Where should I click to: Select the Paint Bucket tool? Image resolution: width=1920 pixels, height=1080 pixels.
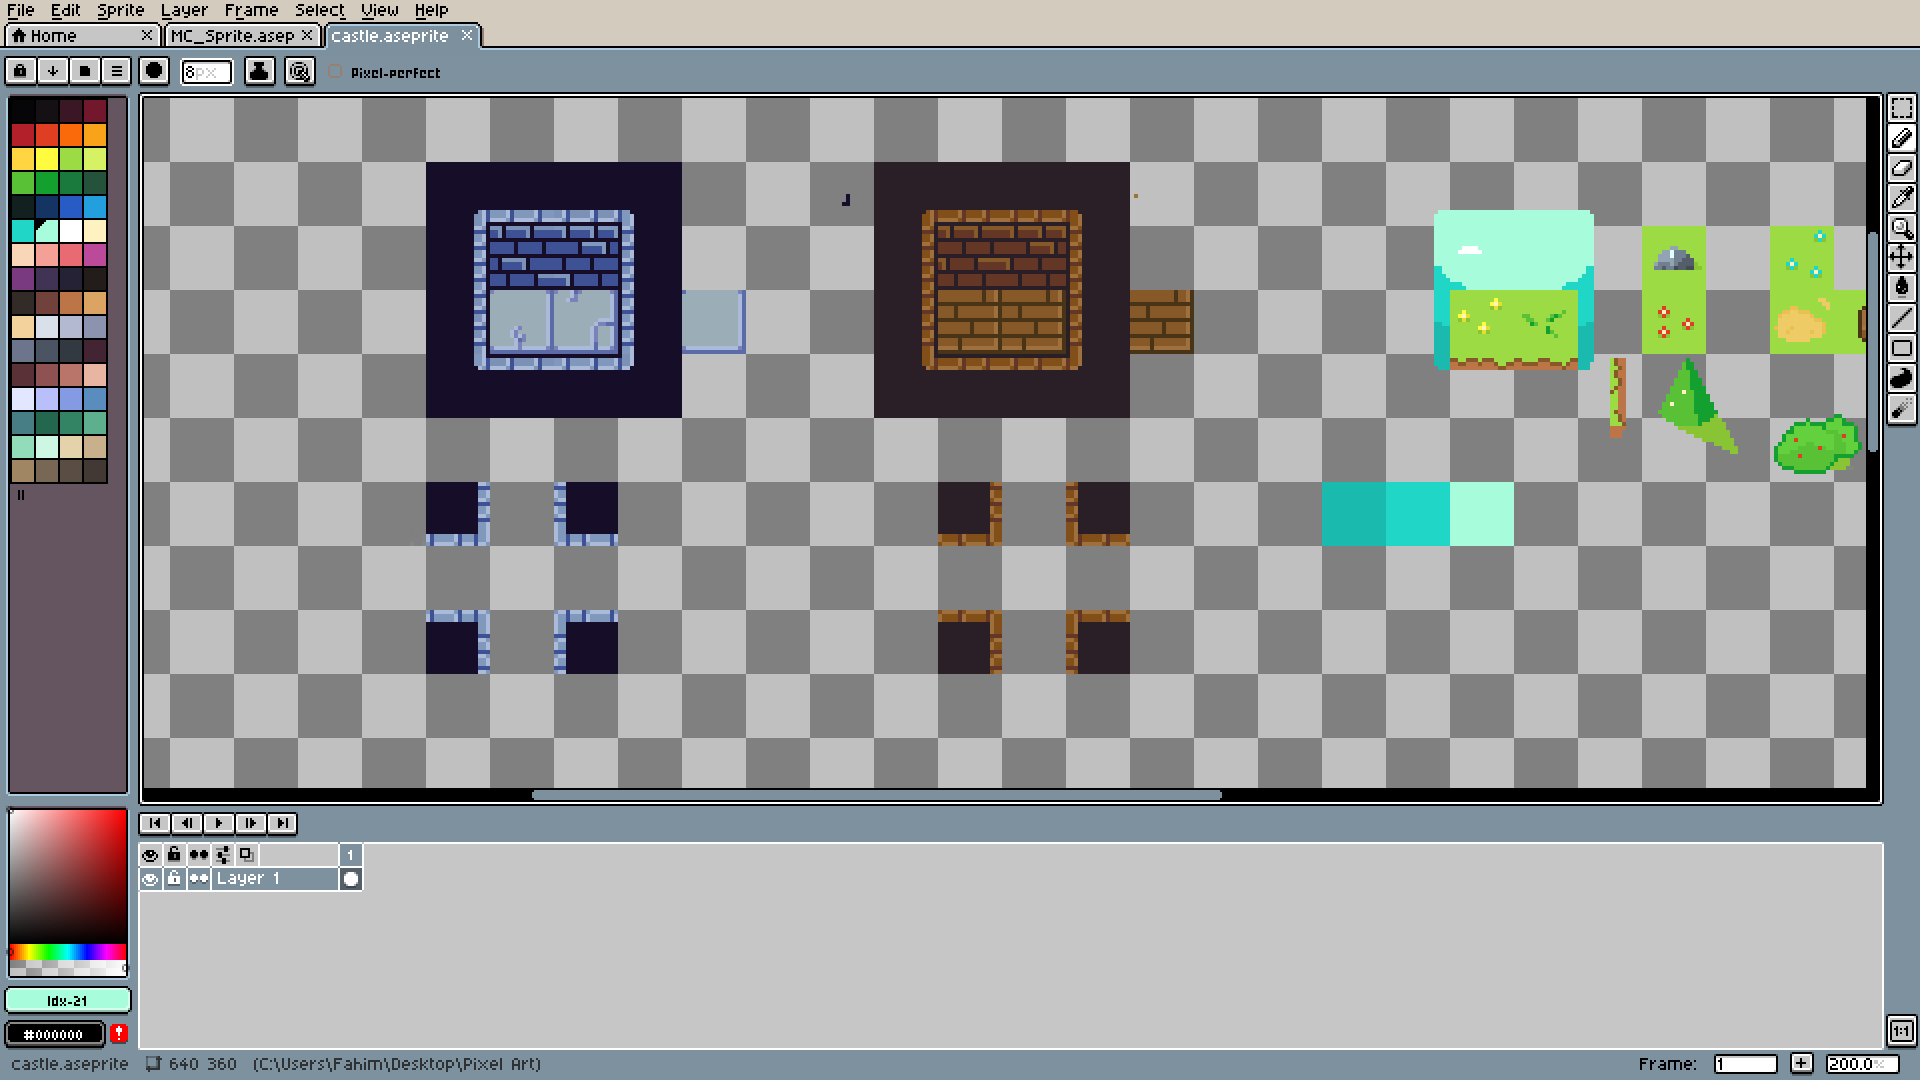(x=1901, y=288)
